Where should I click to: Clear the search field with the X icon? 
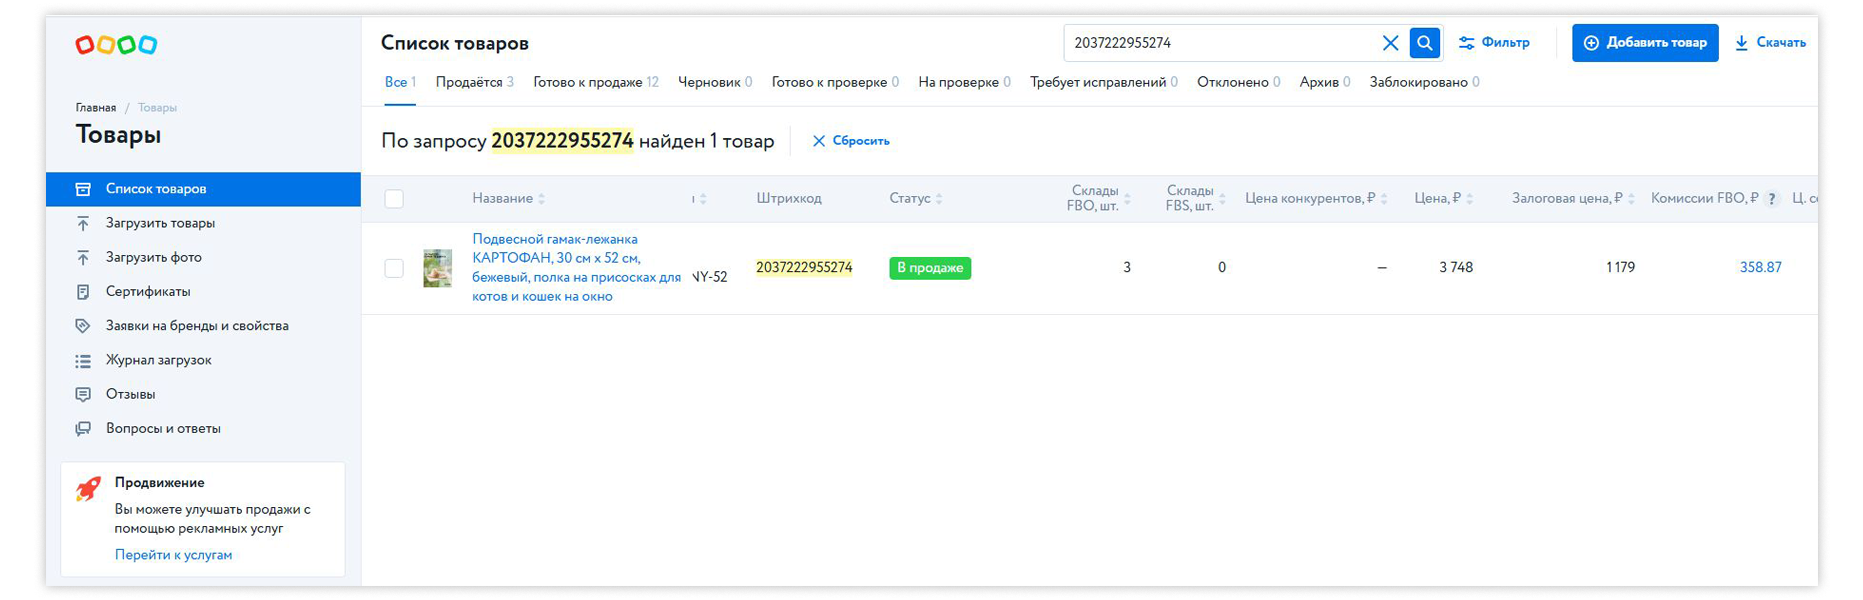(x=1390, y=43)
